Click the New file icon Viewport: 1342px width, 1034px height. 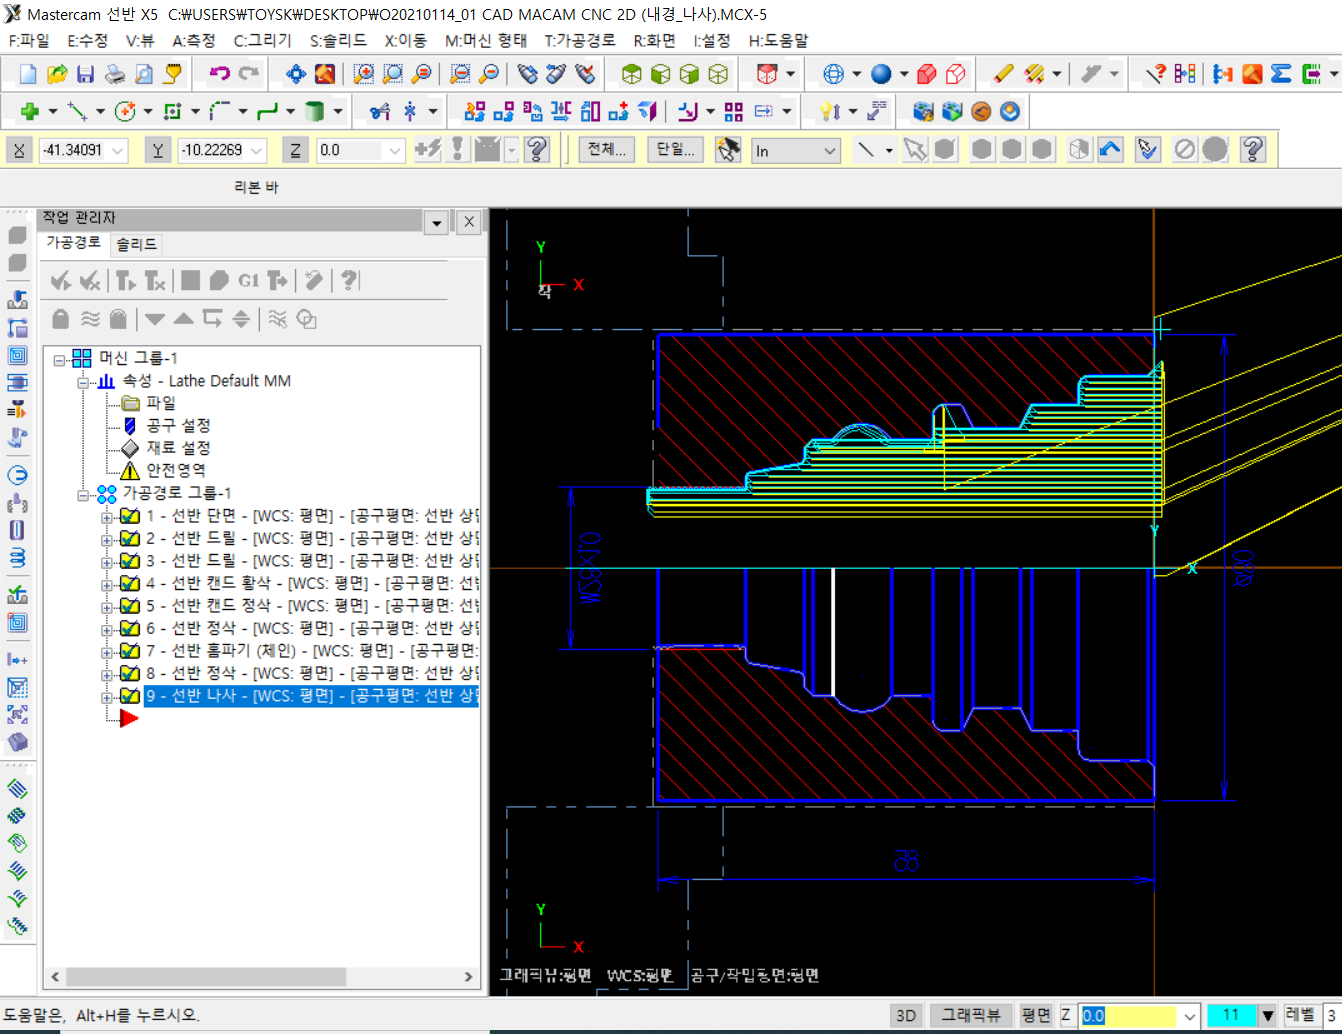coord(28,74)
